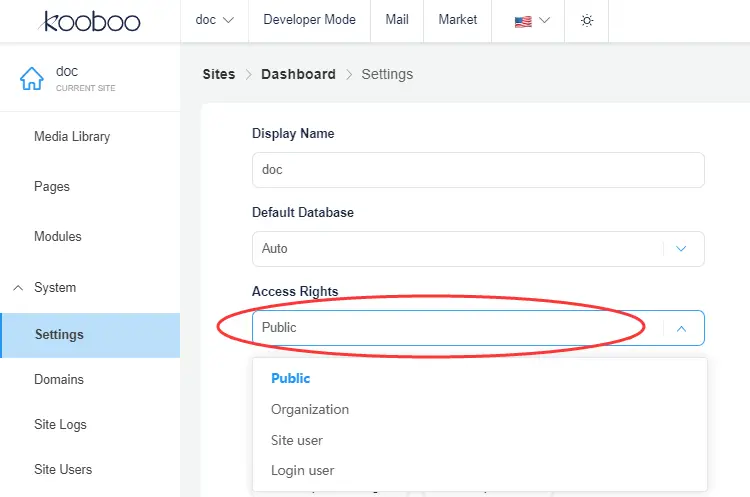The height and width of the screenshot is (497, 750).
Task: Open Developer Mode
Action: point(309,20)
